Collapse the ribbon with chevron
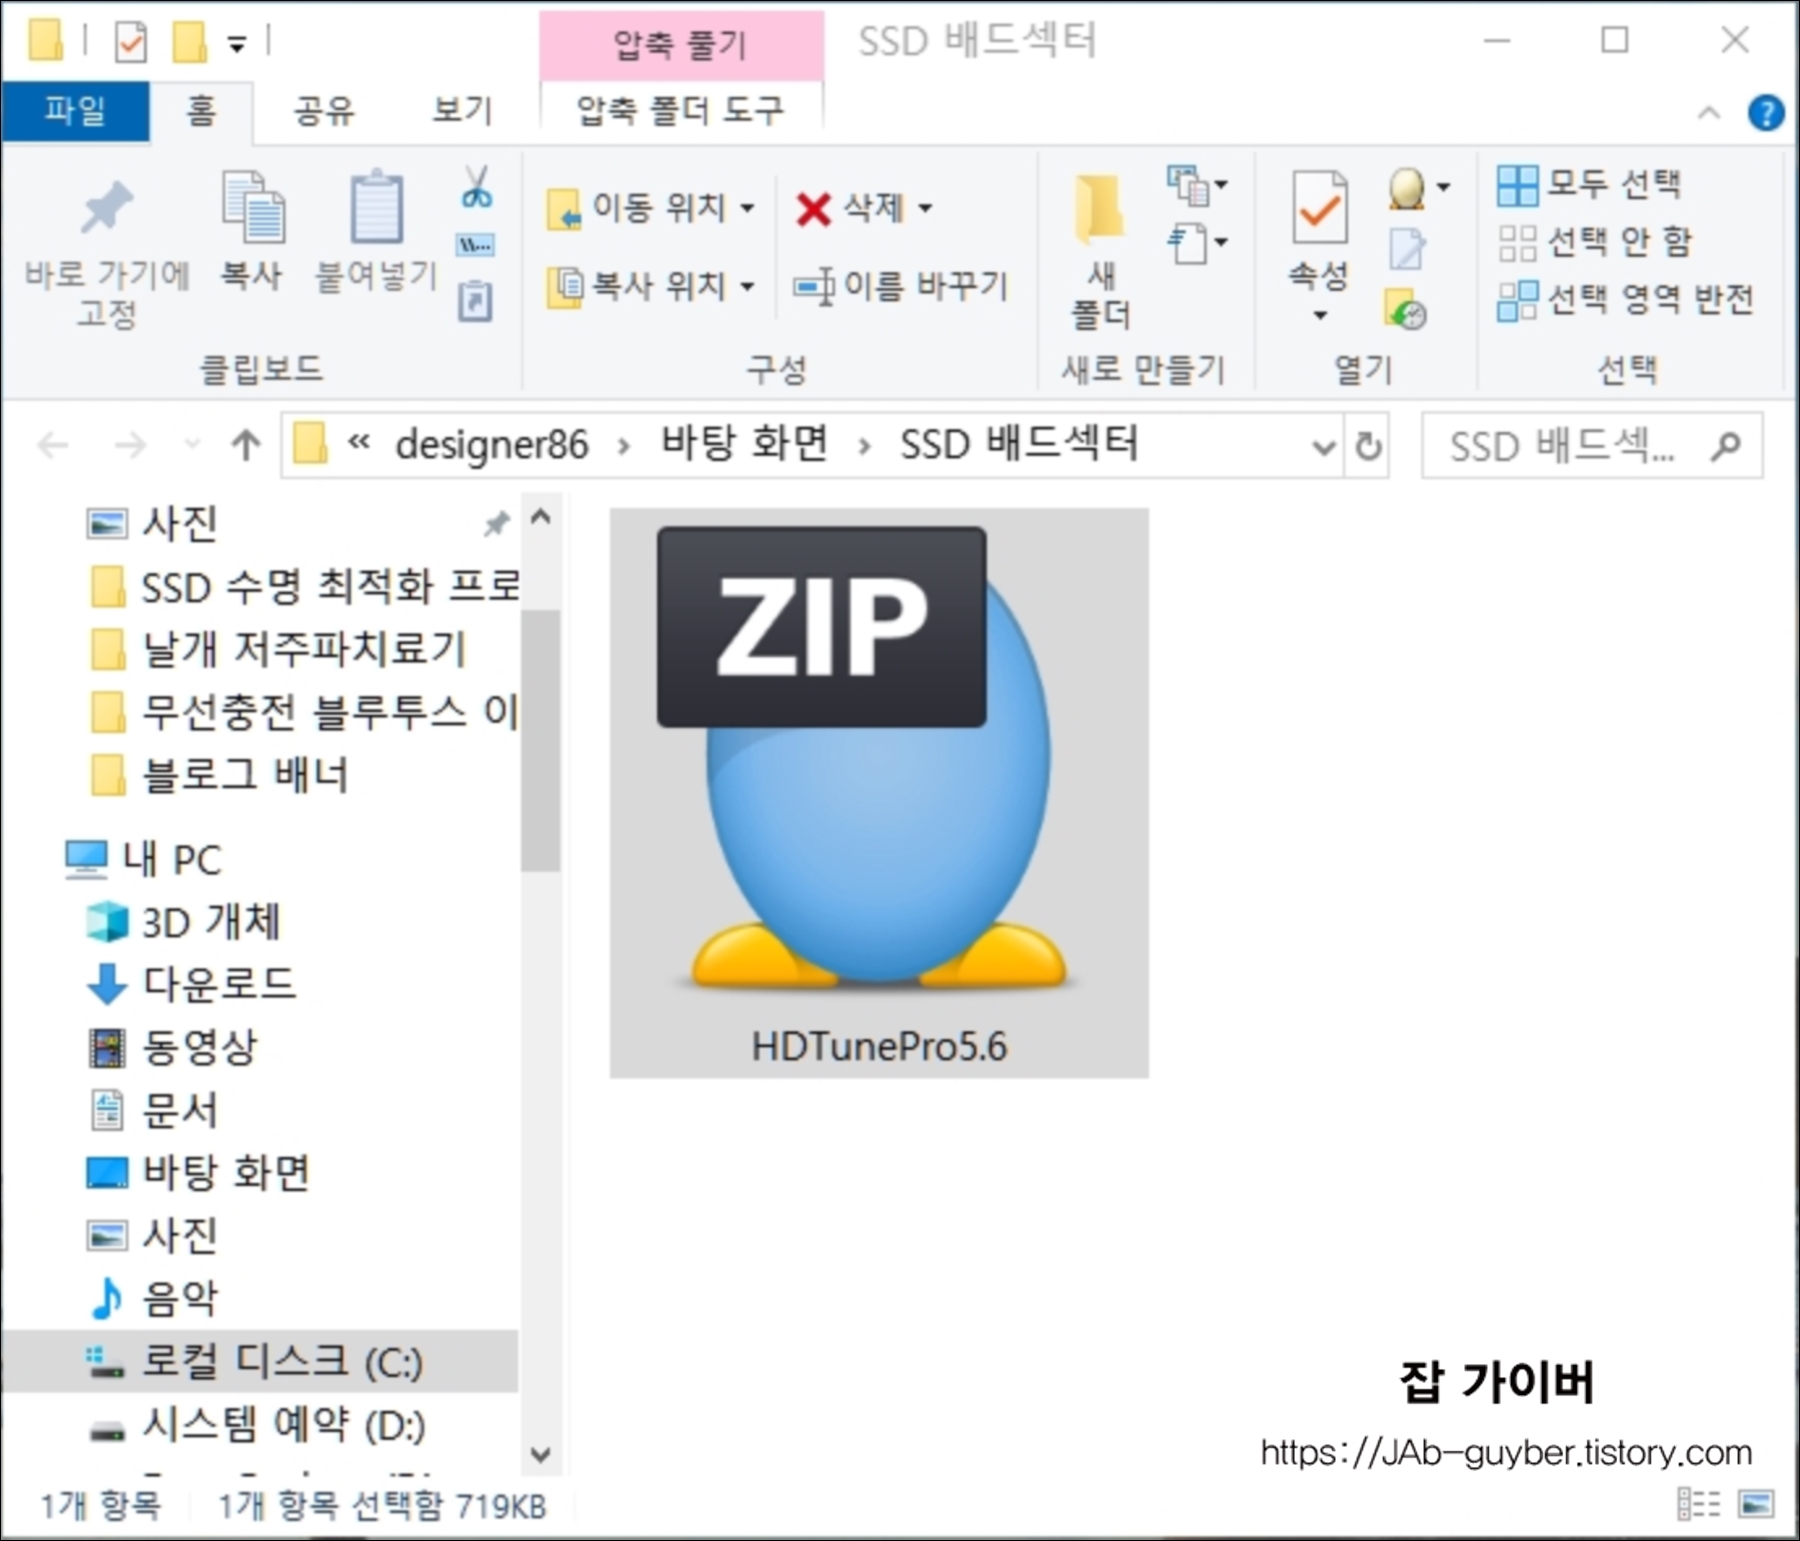The height and width of the screenshot is (1541, 1800). coord(1709,113)
